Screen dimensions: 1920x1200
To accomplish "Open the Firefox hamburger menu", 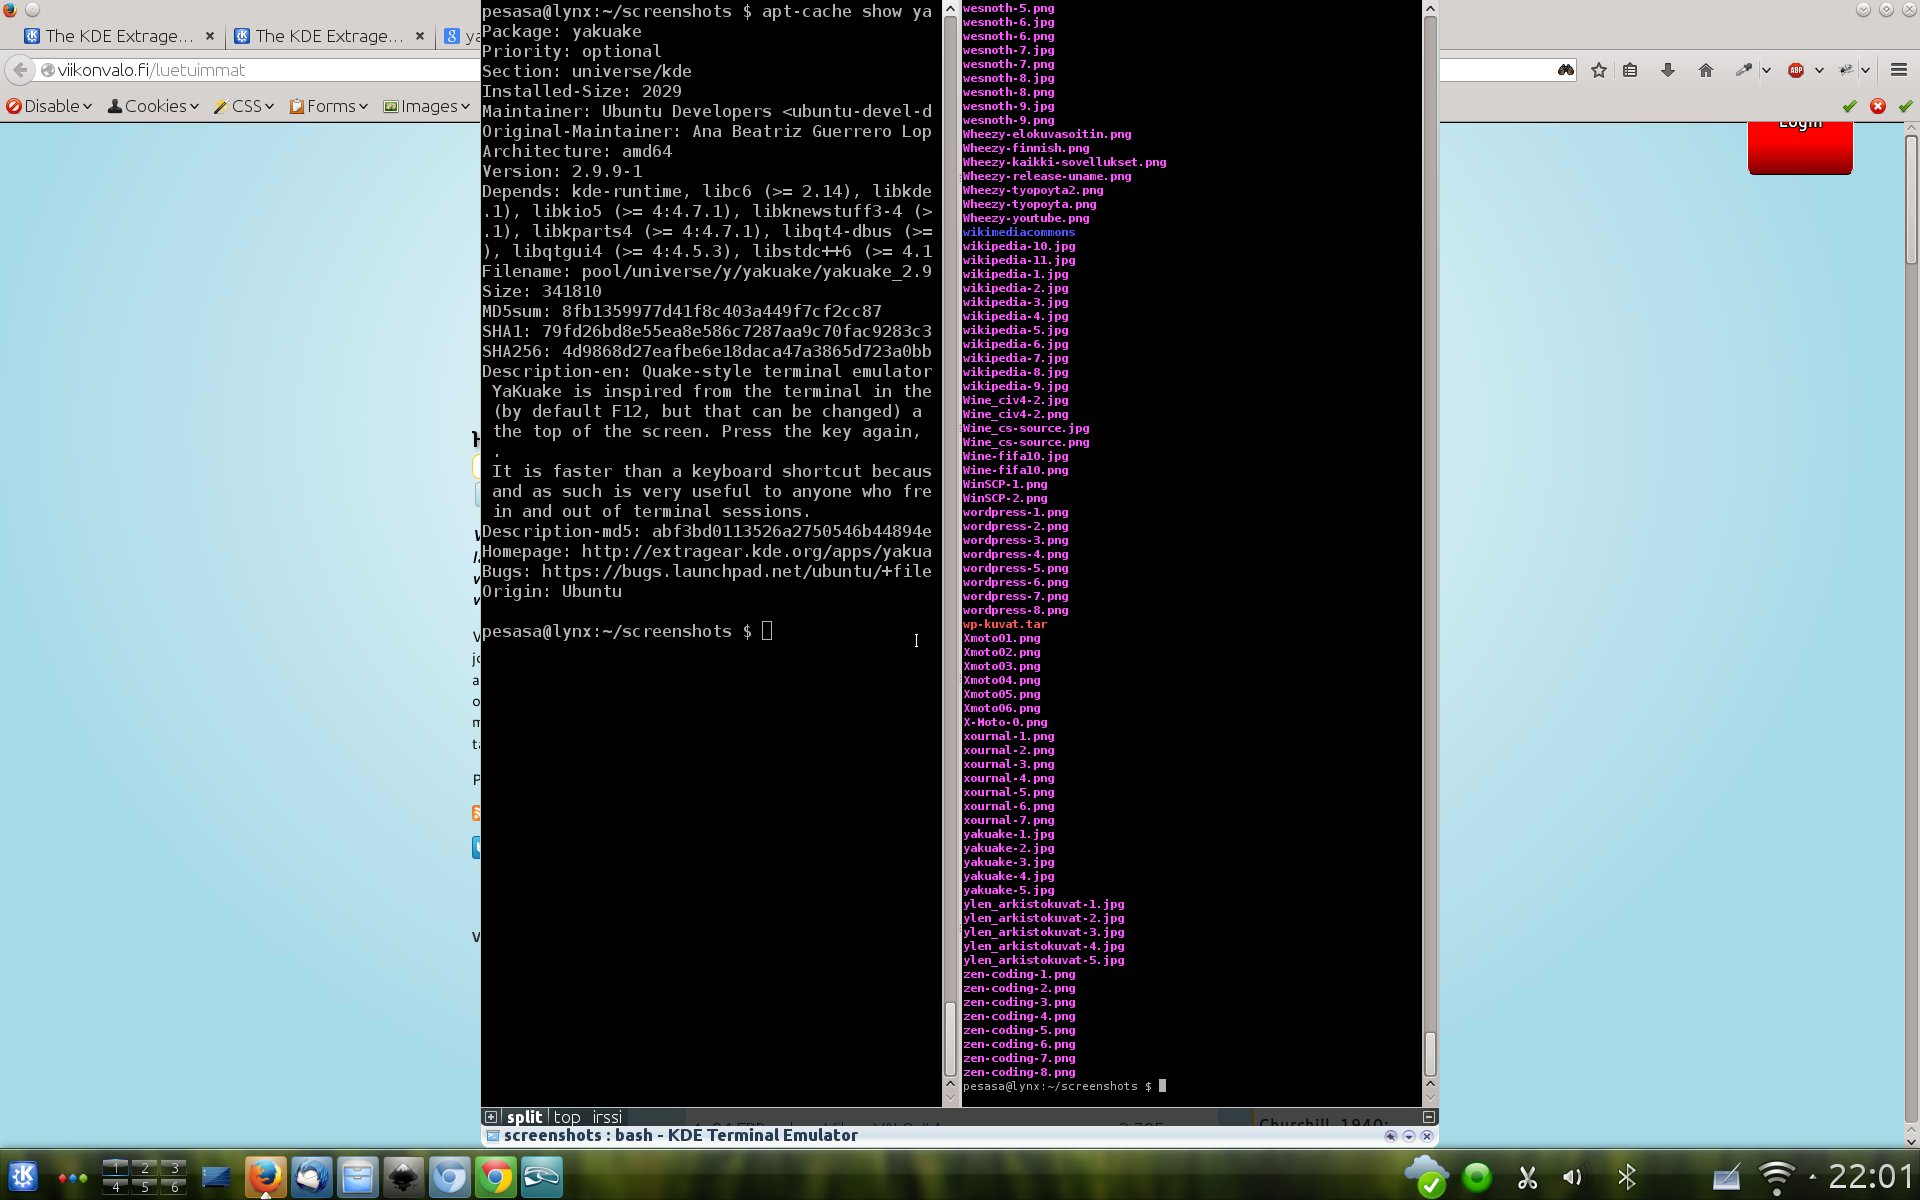I will (1898, 70).
